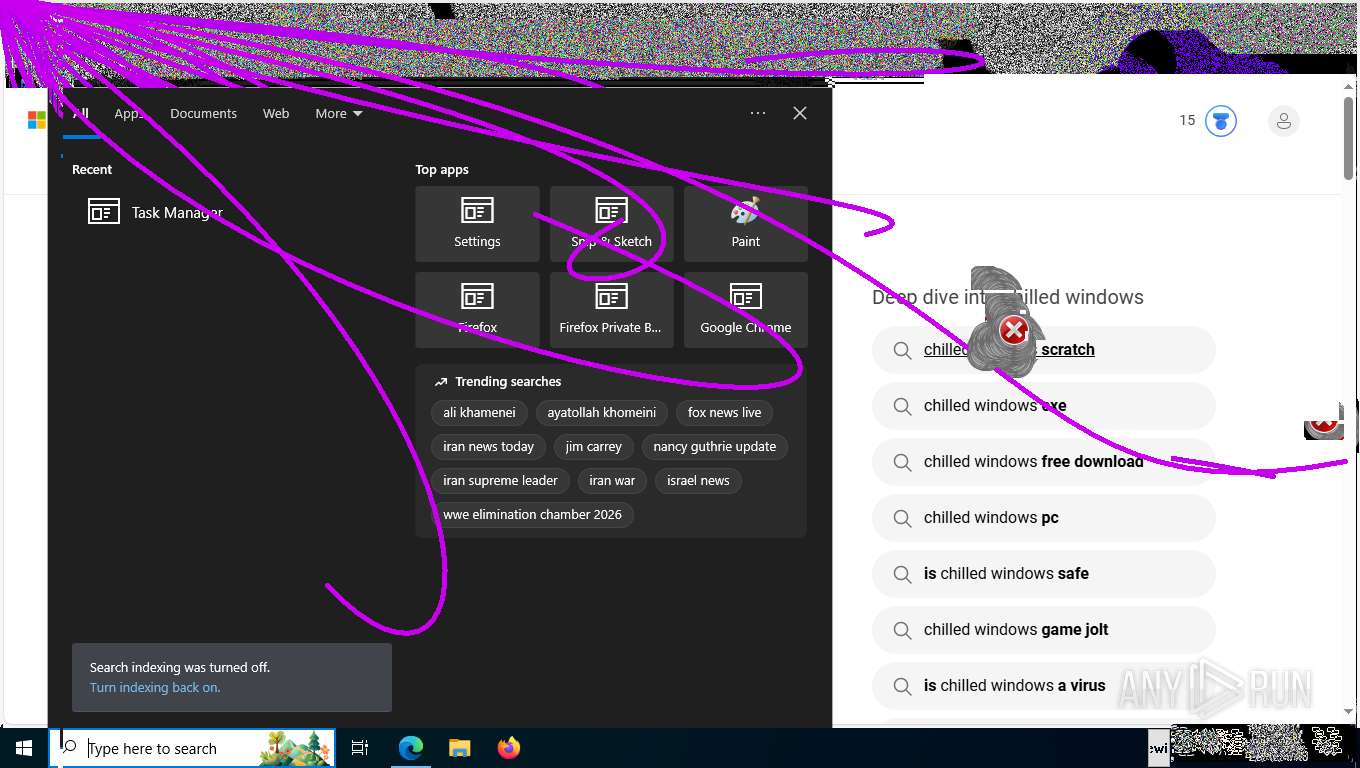
Task: Click Microsoft logo in browser page
Action: pos(37,121)
